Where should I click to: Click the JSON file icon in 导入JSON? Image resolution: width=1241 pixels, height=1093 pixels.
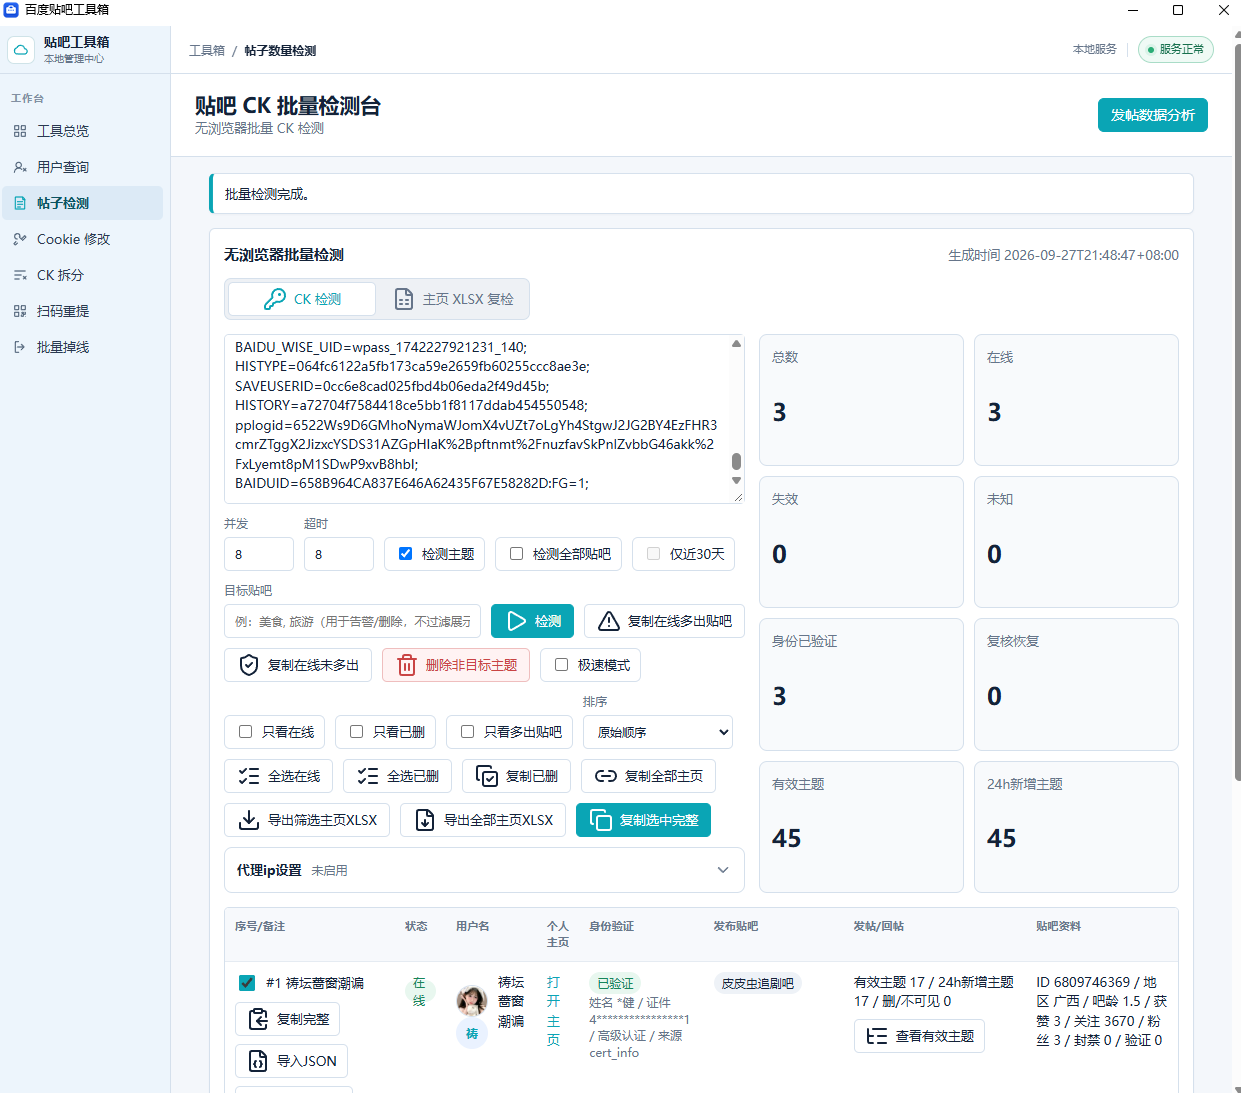(258, 1061)
